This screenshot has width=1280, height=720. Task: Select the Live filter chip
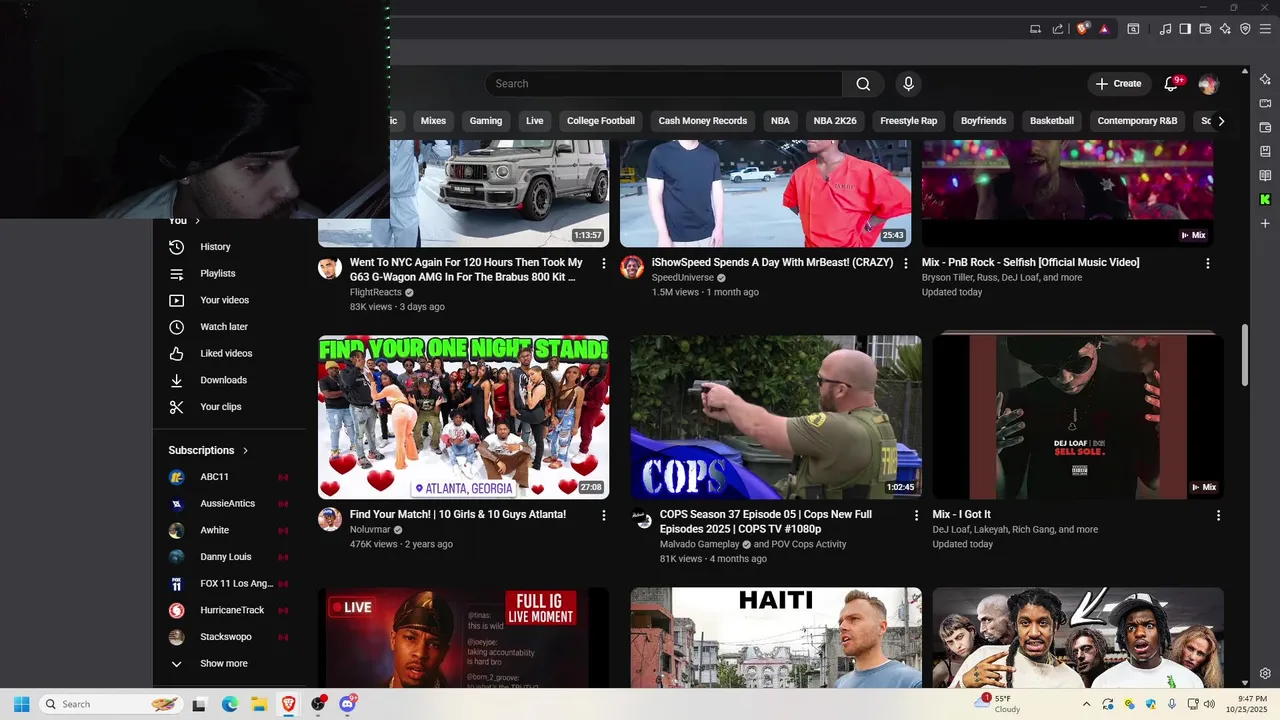click(x=535, y=121)
